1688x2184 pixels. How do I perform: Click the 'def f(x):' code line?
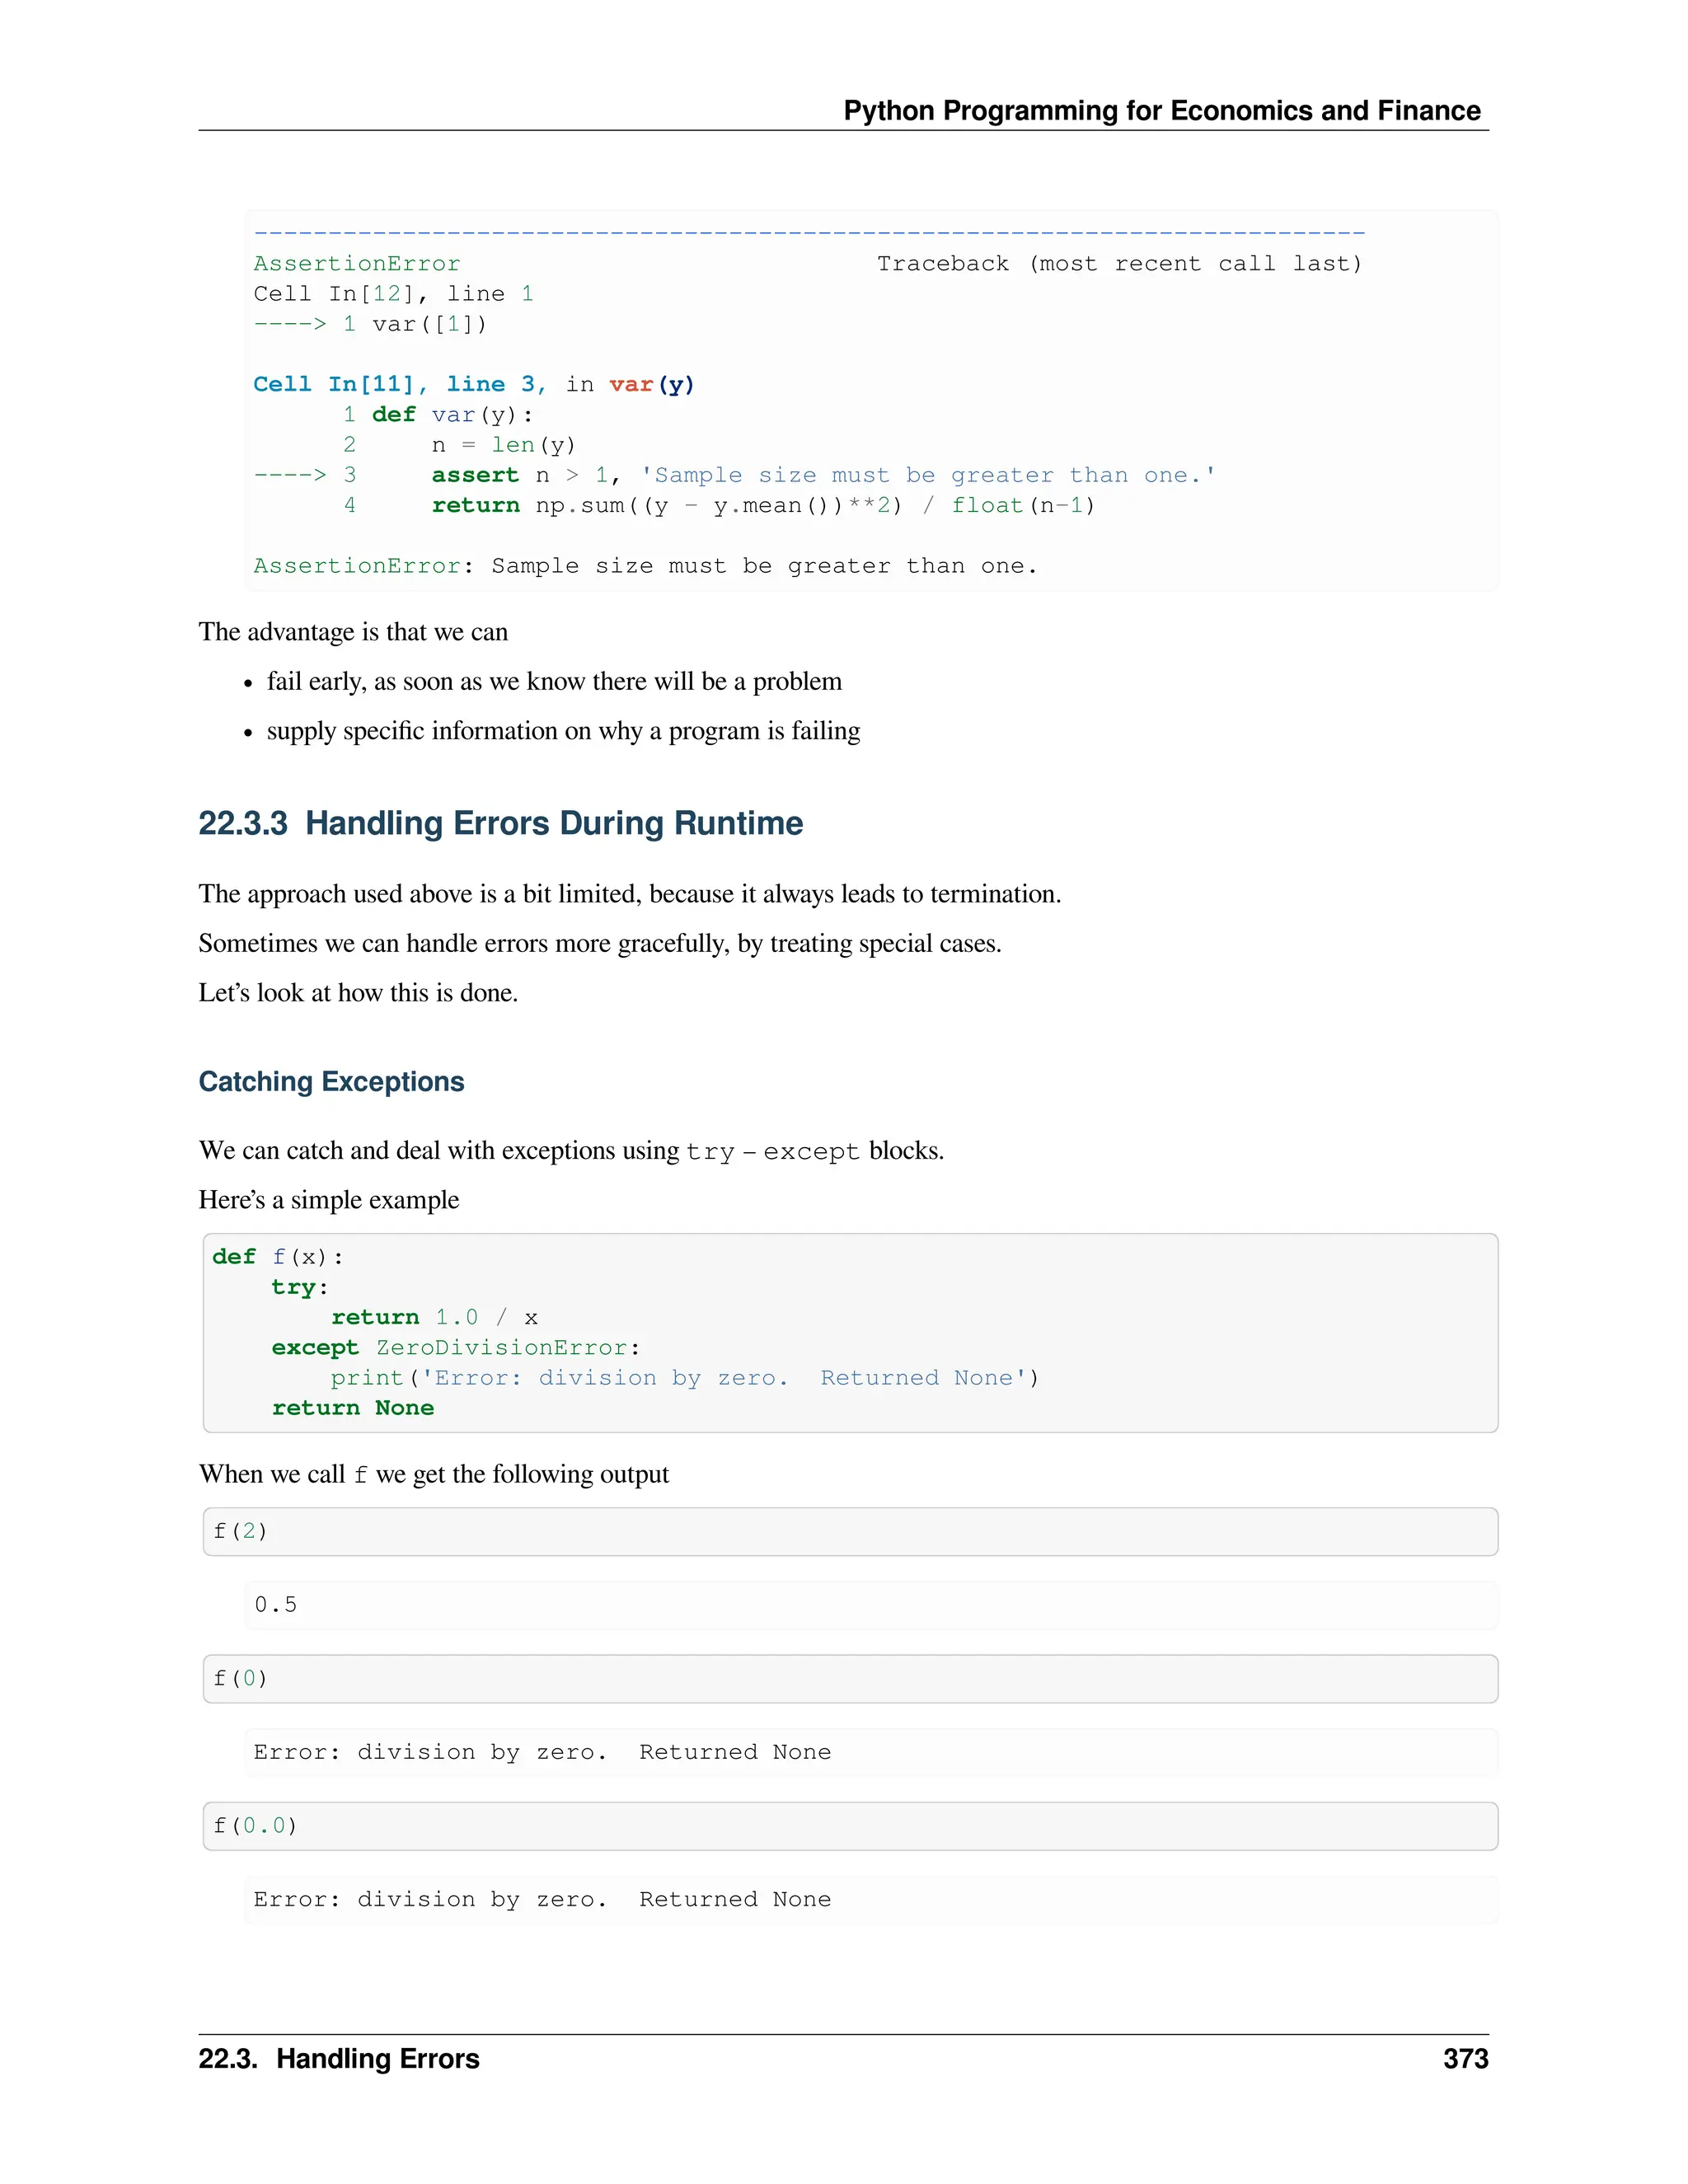coord(278,1257)
